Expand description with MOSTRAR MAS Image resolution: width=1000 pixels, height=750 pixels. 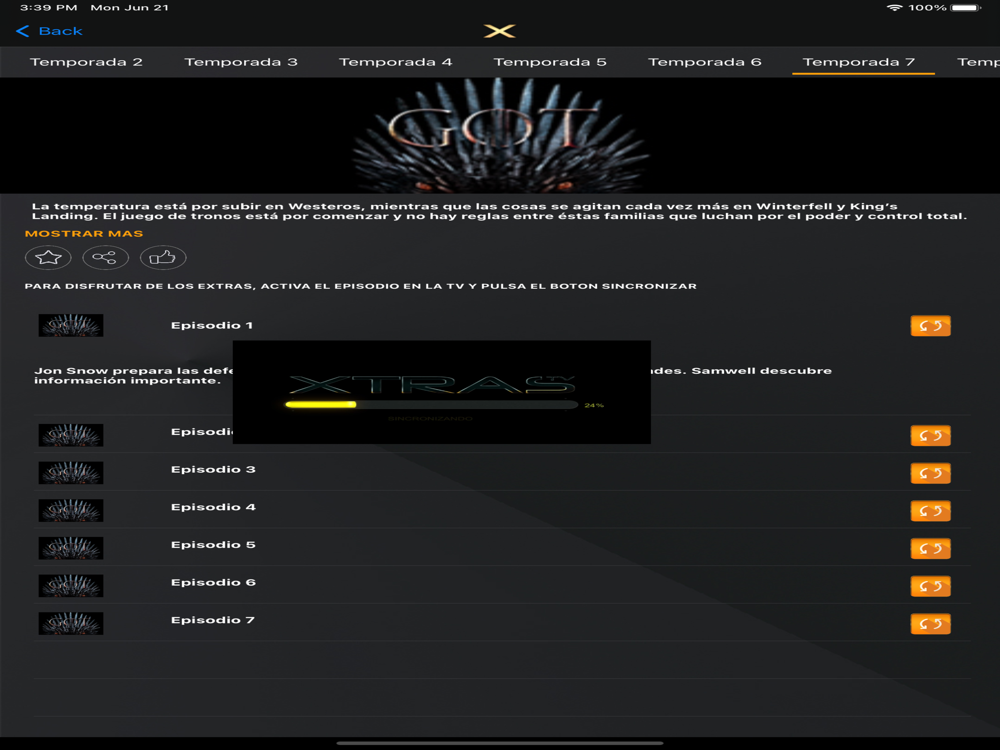tap(84, 233)
